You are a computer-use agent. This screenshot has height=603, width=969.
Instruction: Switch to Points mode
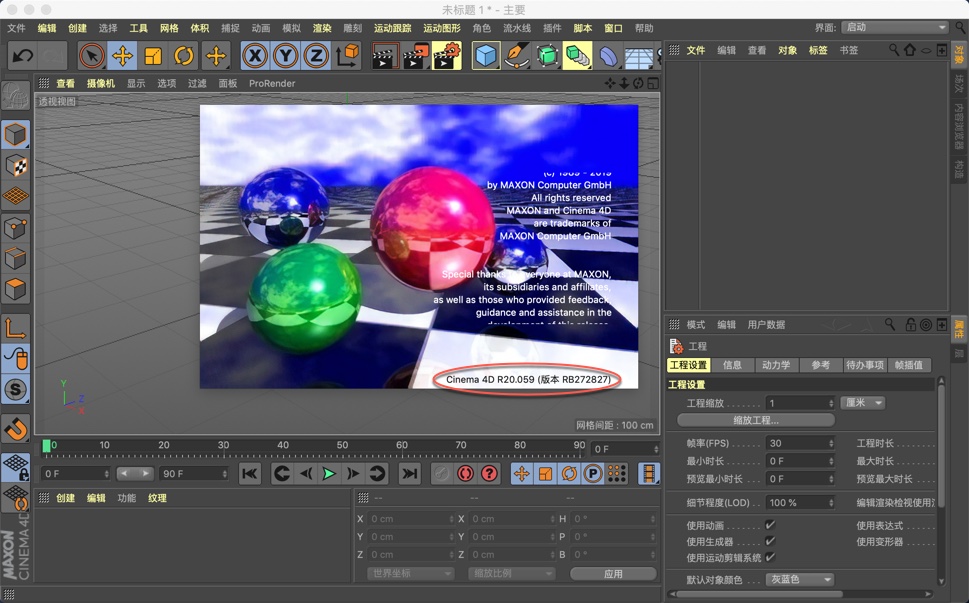click(x=15, y=228)
